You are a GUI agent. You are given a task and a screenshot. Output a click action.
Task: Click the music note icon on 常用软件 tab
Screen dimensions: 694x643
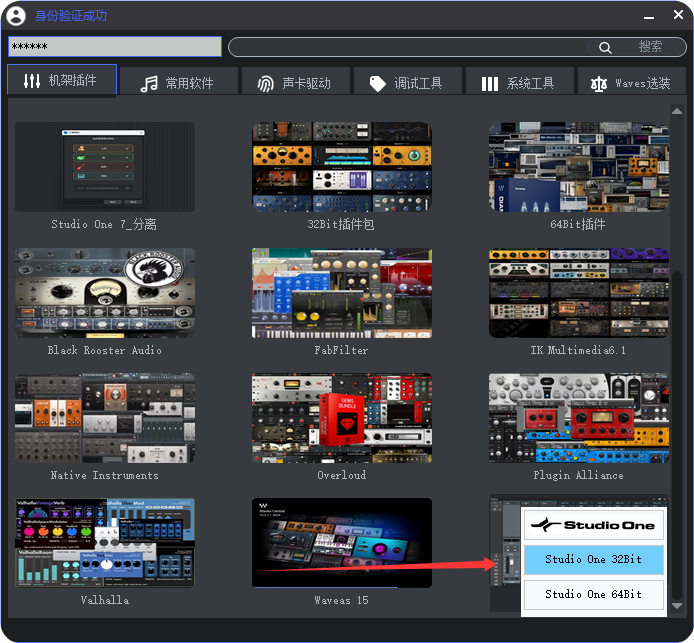tap(149, 83)
